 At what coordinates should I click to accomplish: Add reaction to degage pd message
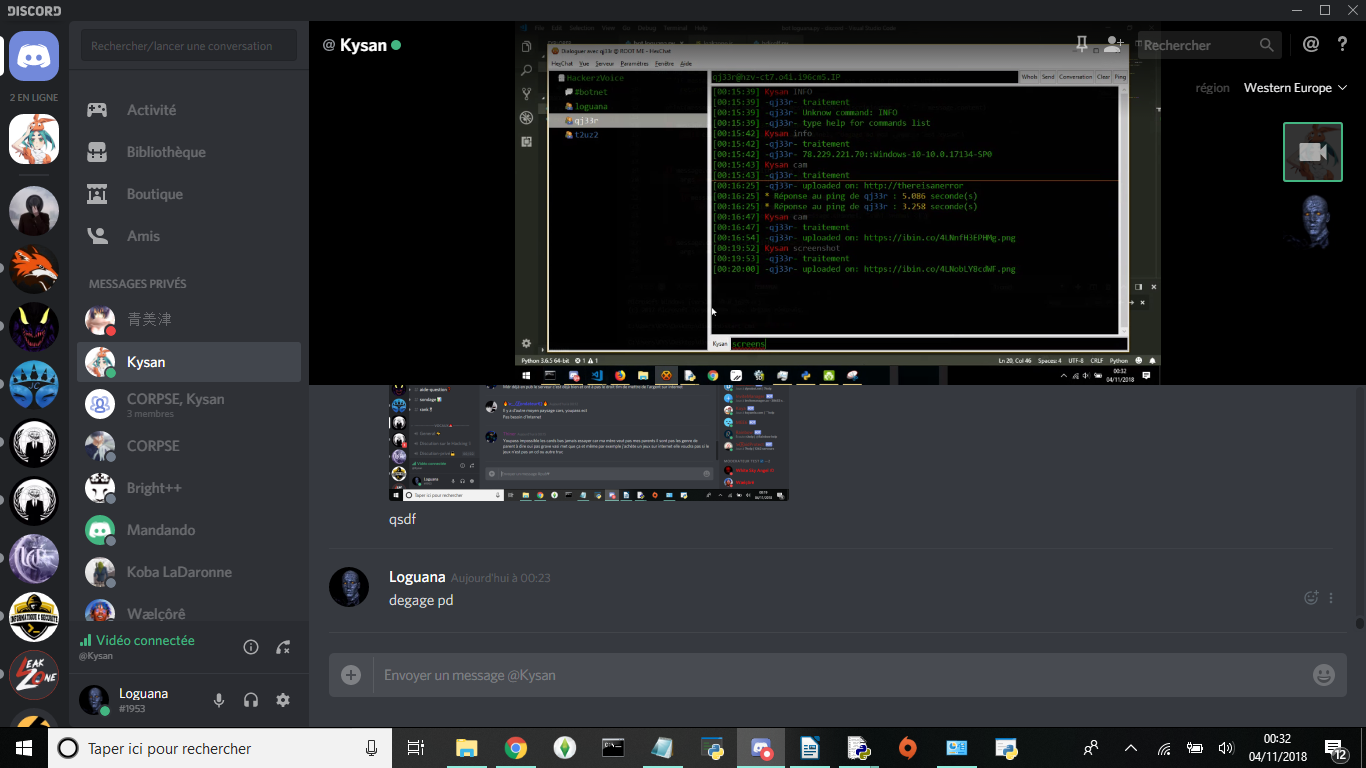1311,598
